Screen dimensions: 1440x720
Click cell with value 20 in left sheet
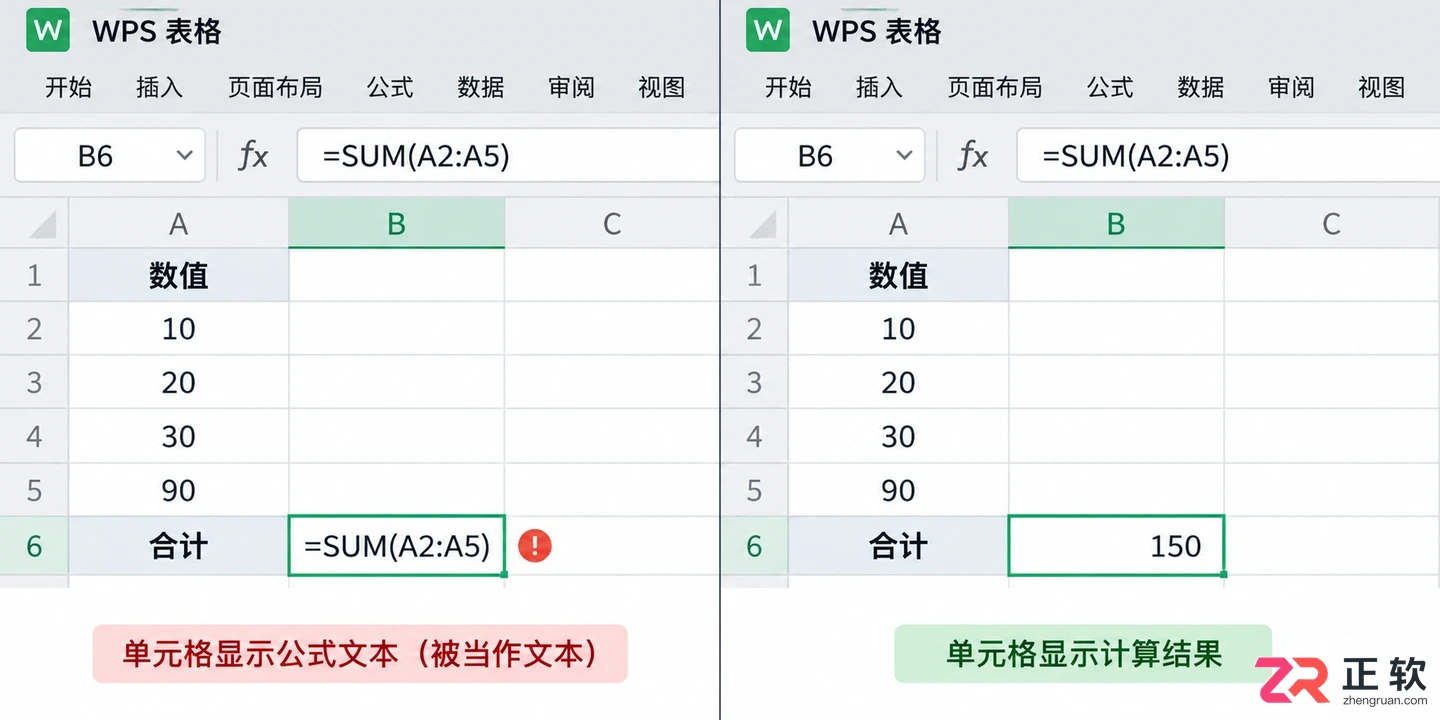179,383
